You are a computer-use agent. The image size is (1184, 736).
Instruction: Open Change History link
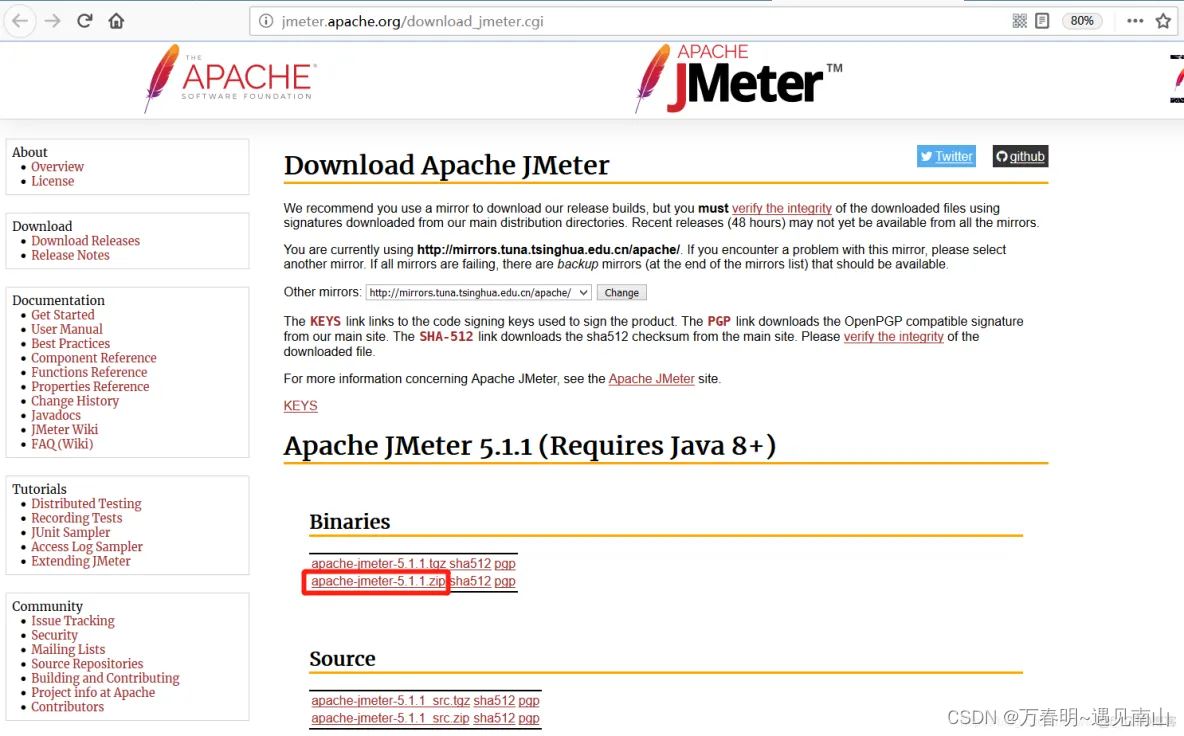point(75,401)
